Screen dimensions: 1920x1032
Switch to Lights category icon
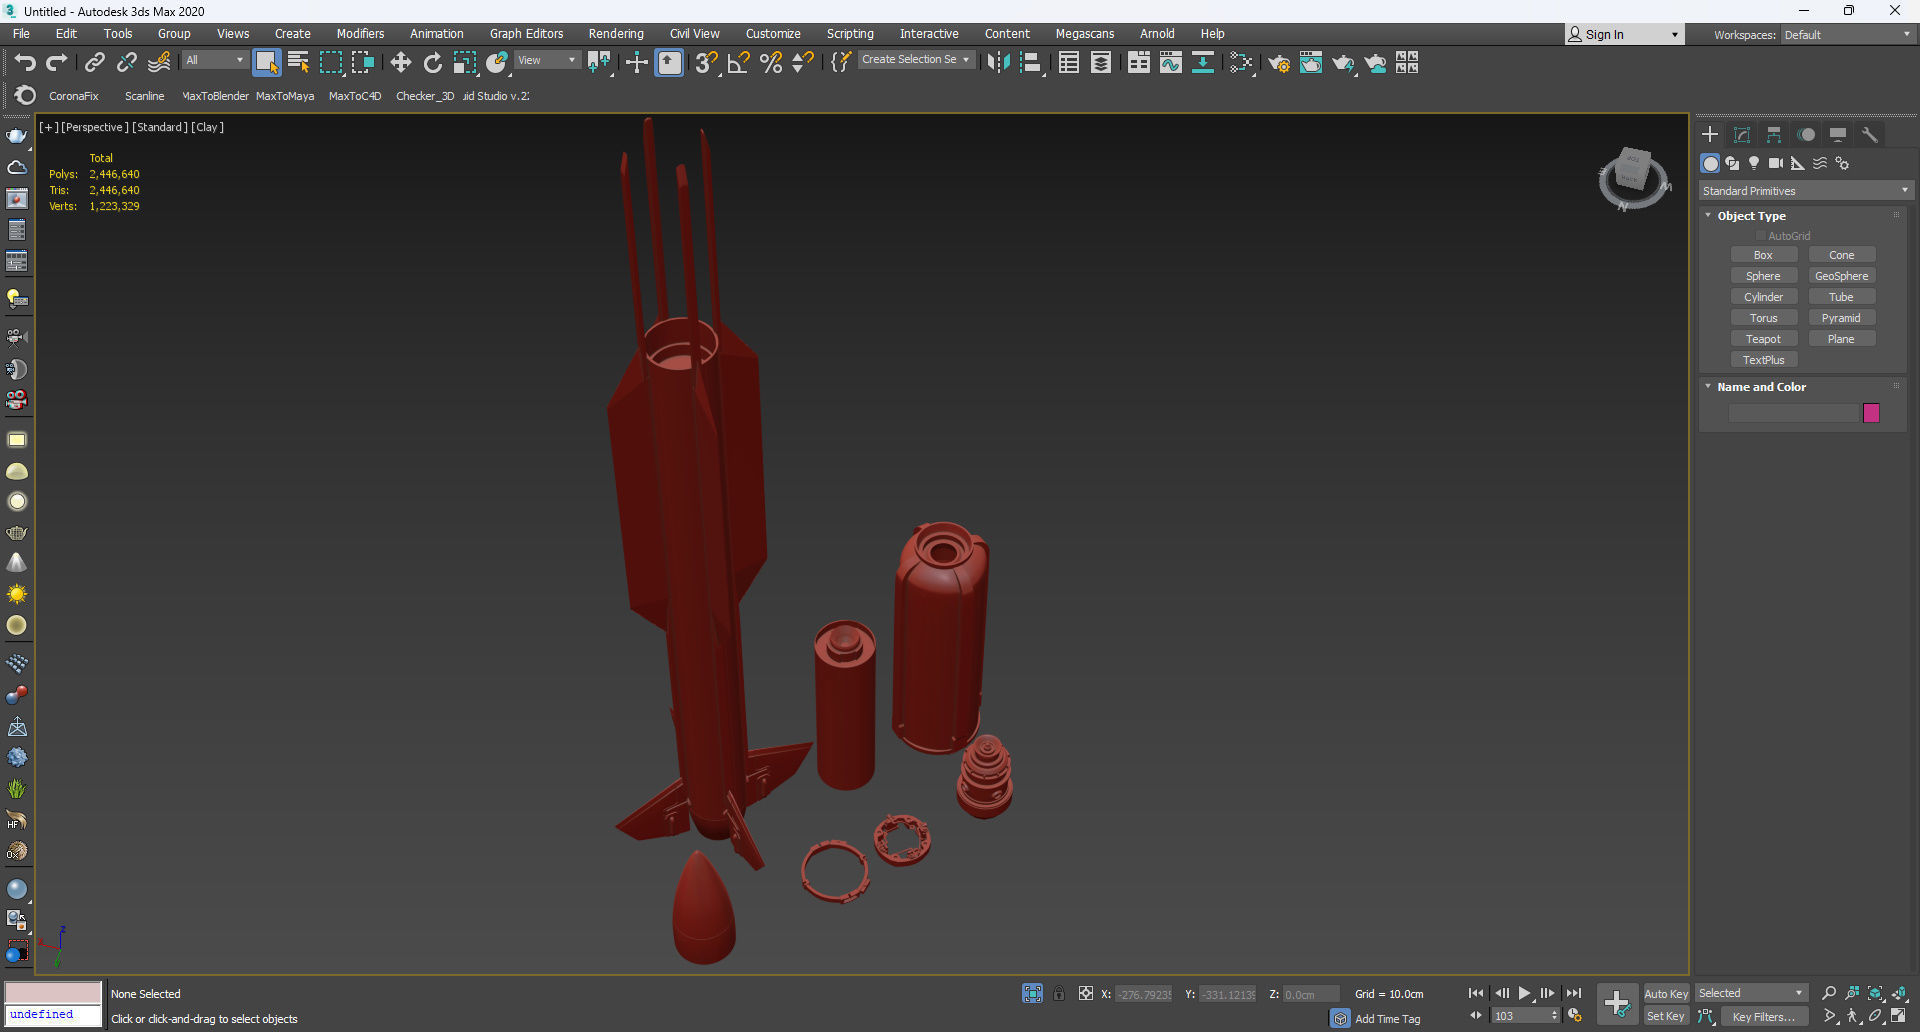(x=1754, y=163)
